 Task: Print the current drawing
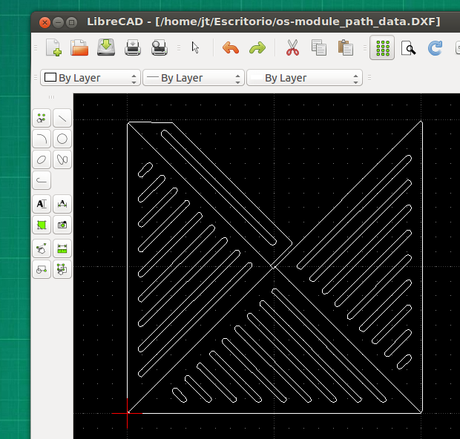click(x=133, y=47)
